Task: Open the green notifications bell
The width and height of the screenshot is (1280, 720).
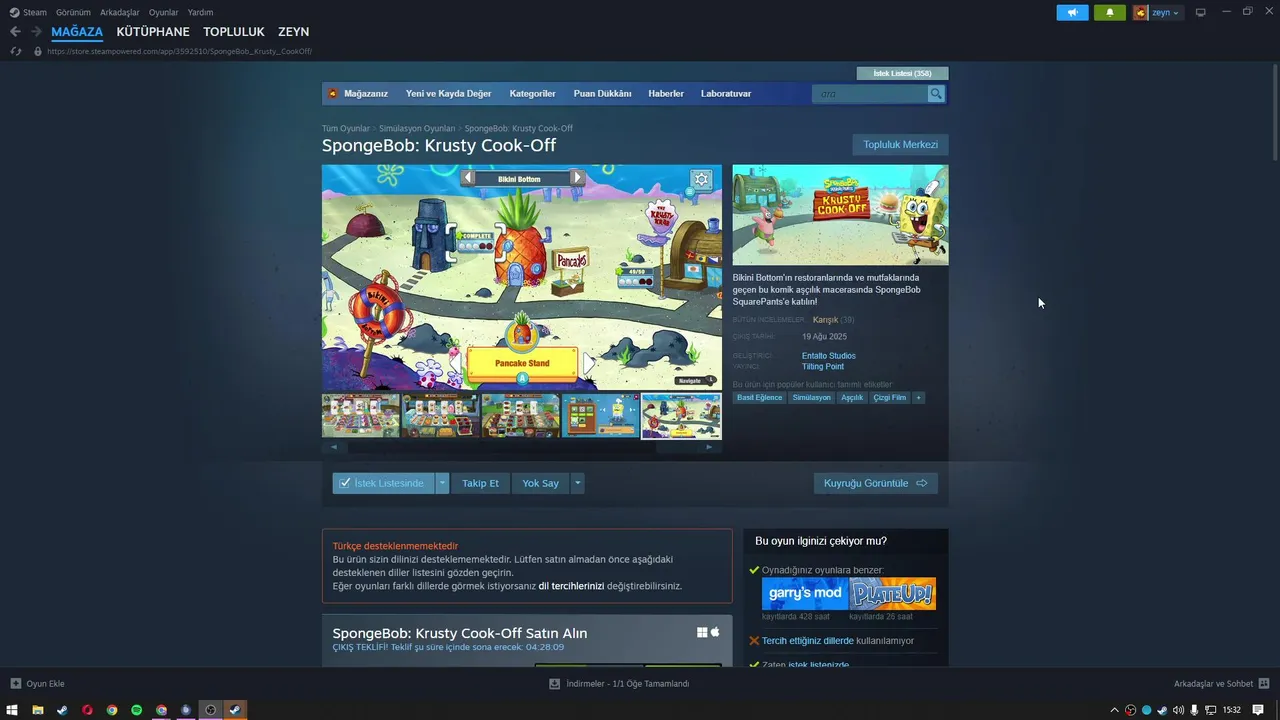Action: (x=1109, y=13)
